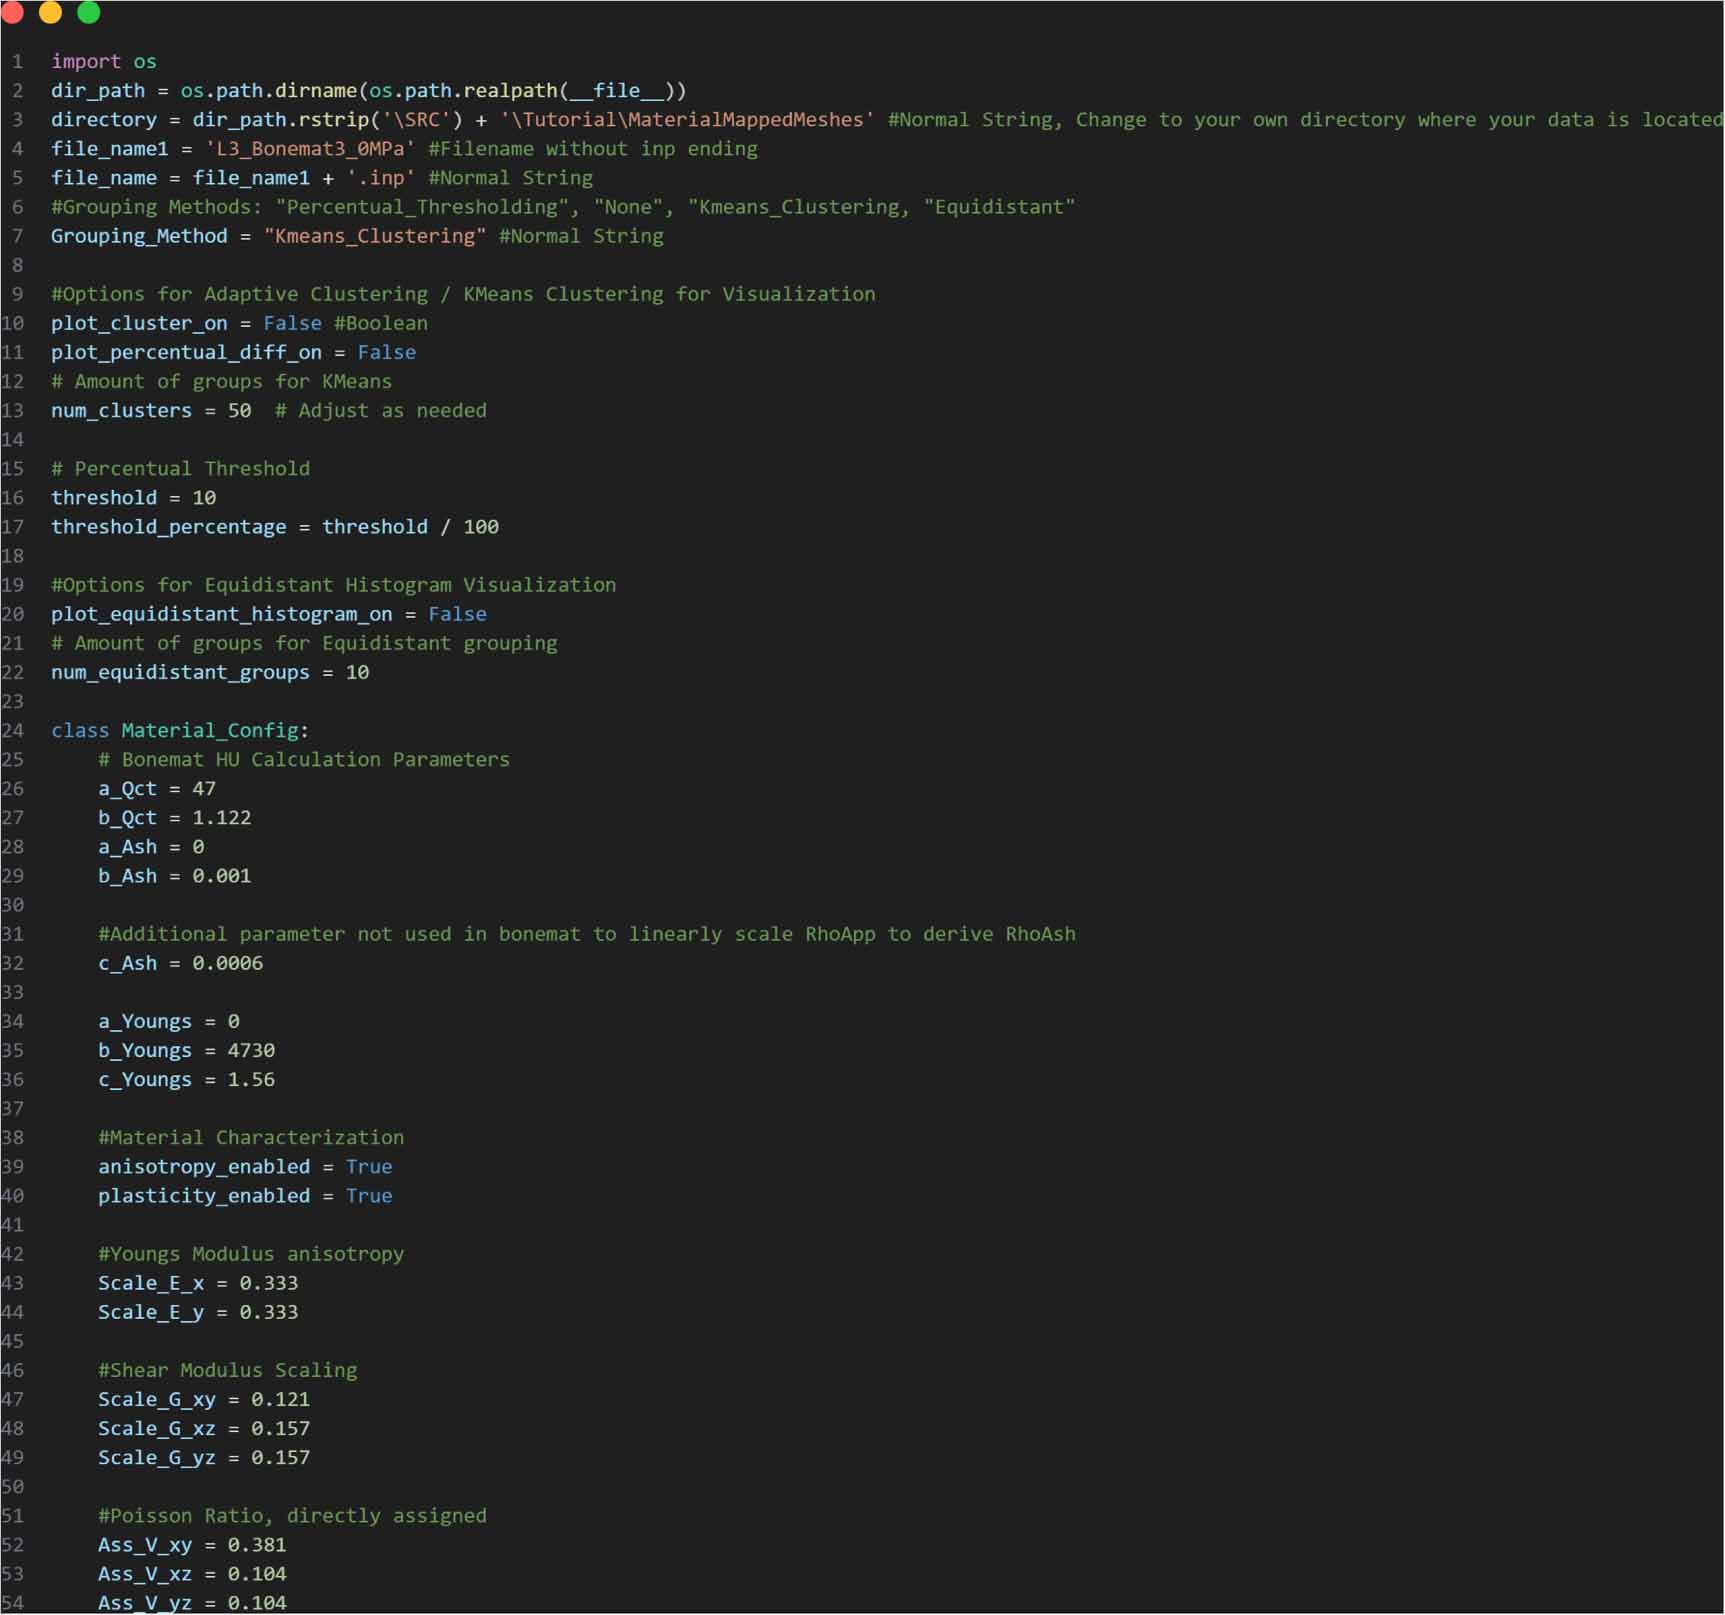1725x1615 pixels.
Task: Click Ass_V_xy value 0.381
Action: [x=257, y=1544]
